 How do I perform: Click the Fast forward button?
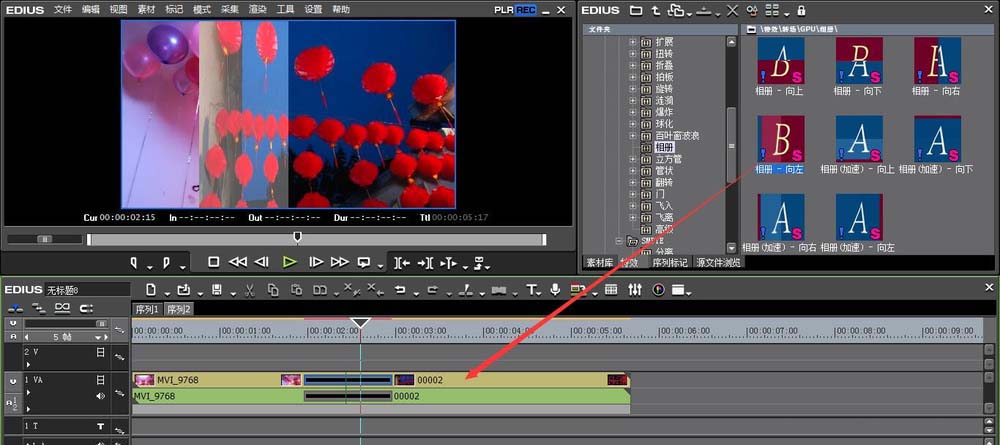click(x=339, y=262)
